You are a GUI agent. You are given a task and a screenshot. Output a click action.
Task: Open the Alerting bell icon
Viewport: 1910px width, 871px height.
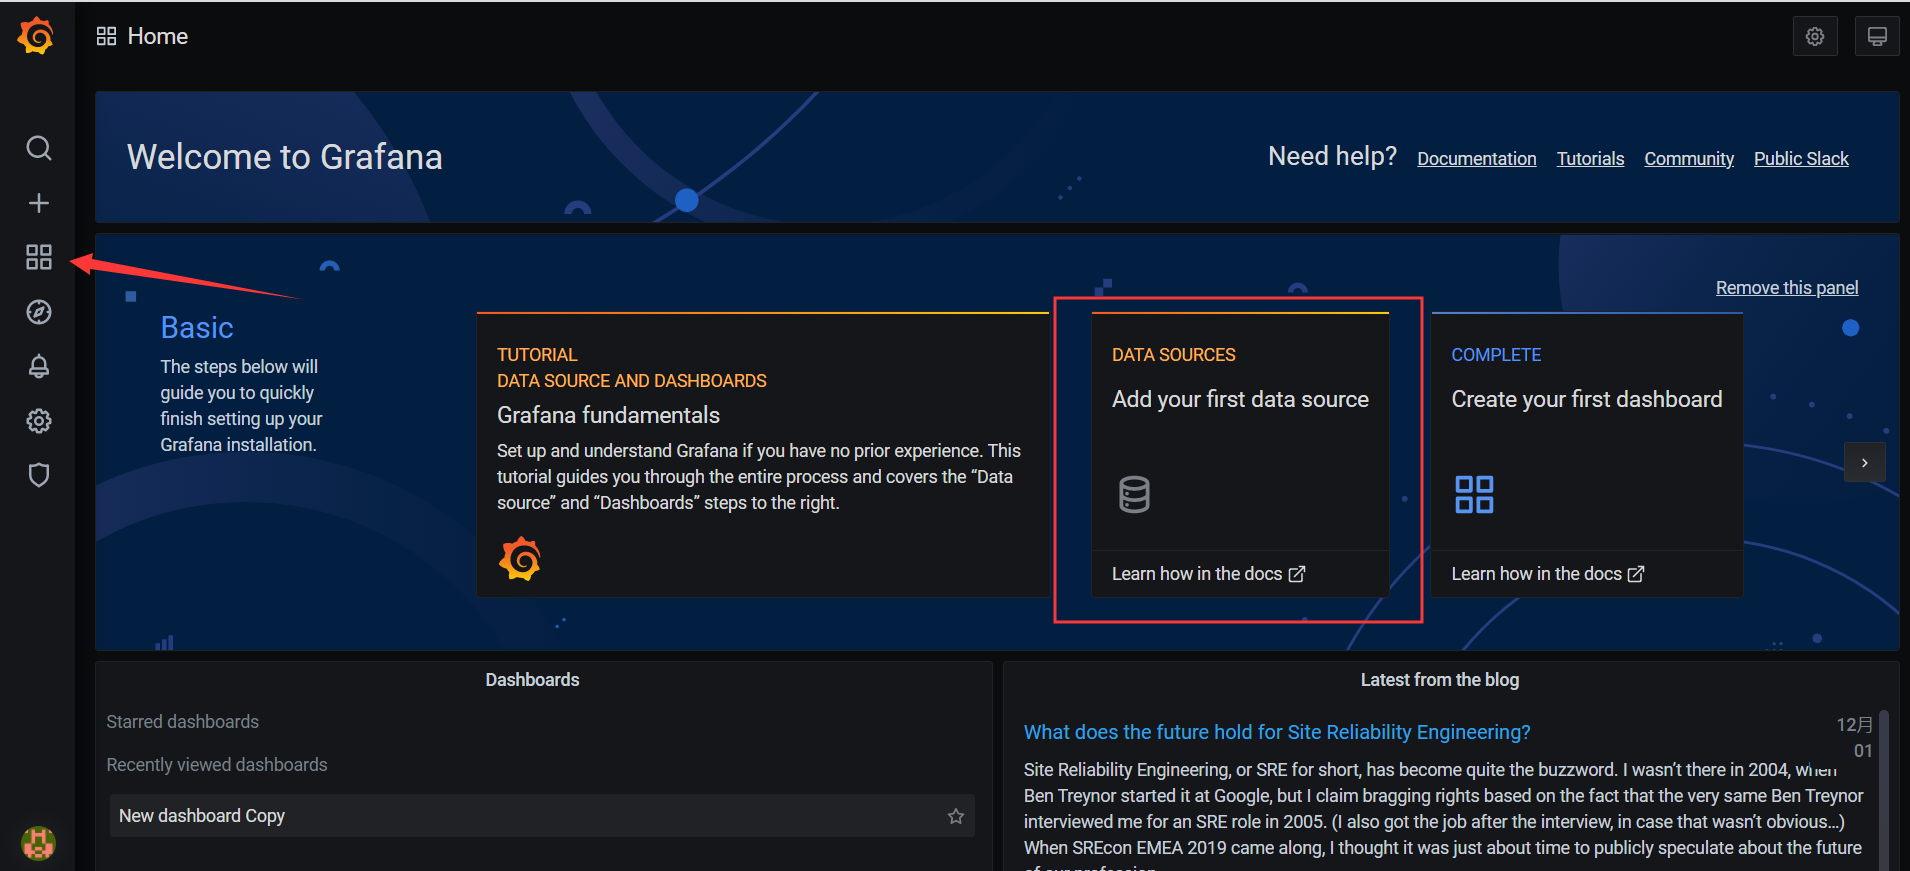click(x=38, y=366)
